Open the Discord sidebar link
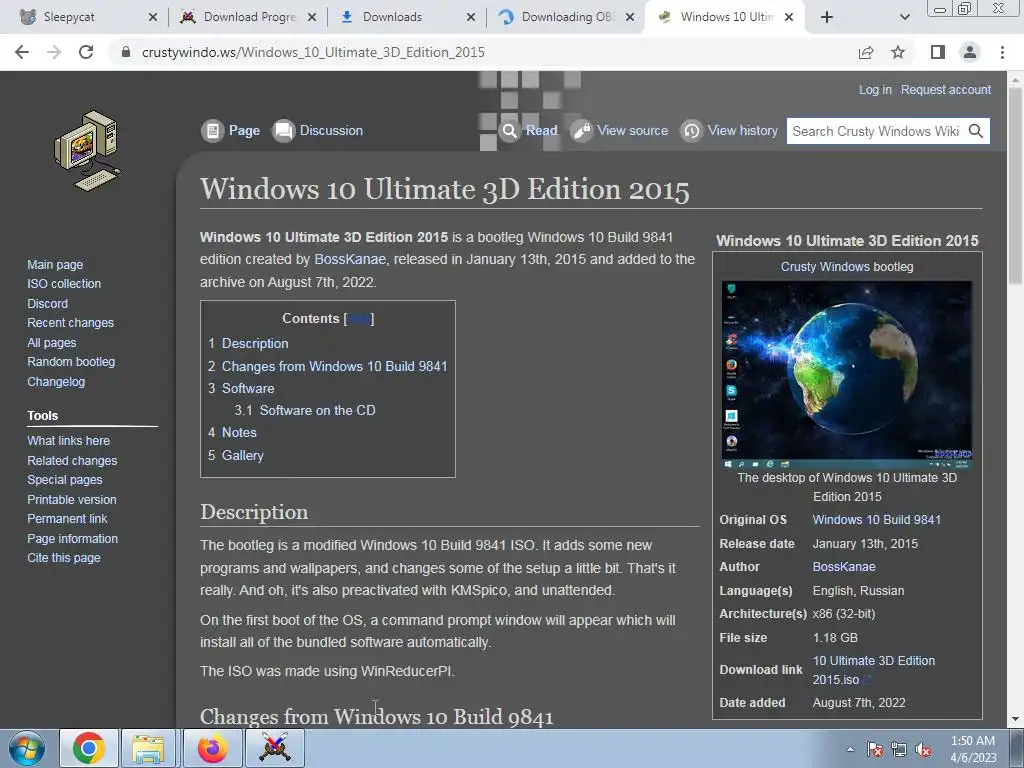Screen dimensions: 1024x768 point(47,304)
